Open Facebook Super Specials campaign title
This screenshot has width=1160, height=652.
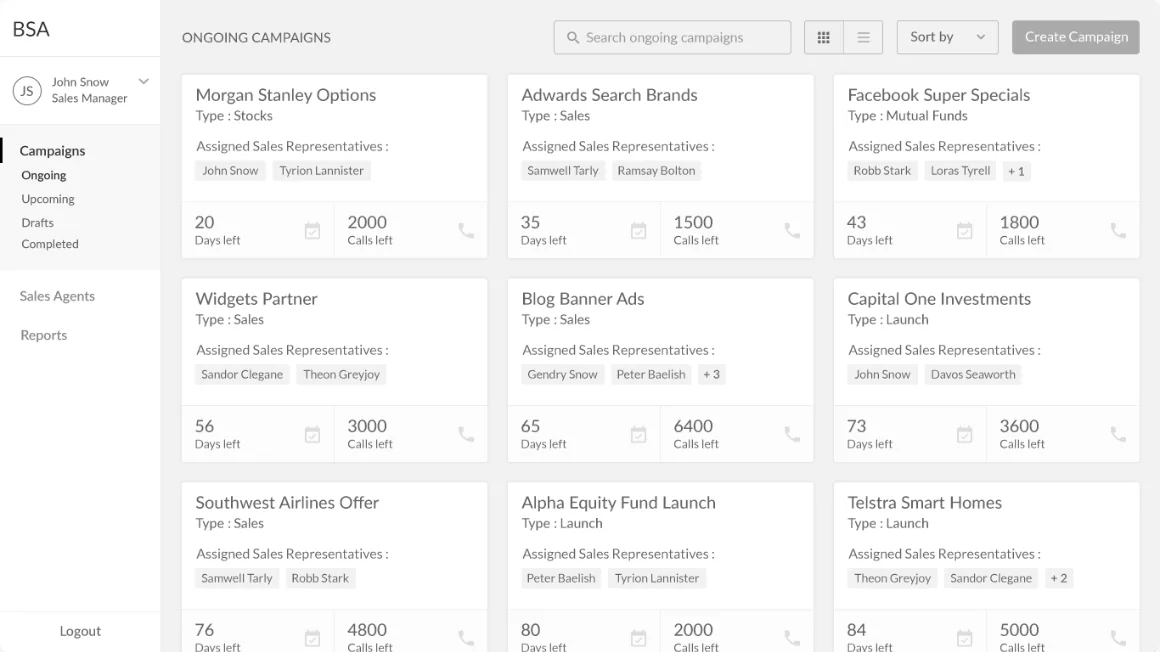pos(939,95)
